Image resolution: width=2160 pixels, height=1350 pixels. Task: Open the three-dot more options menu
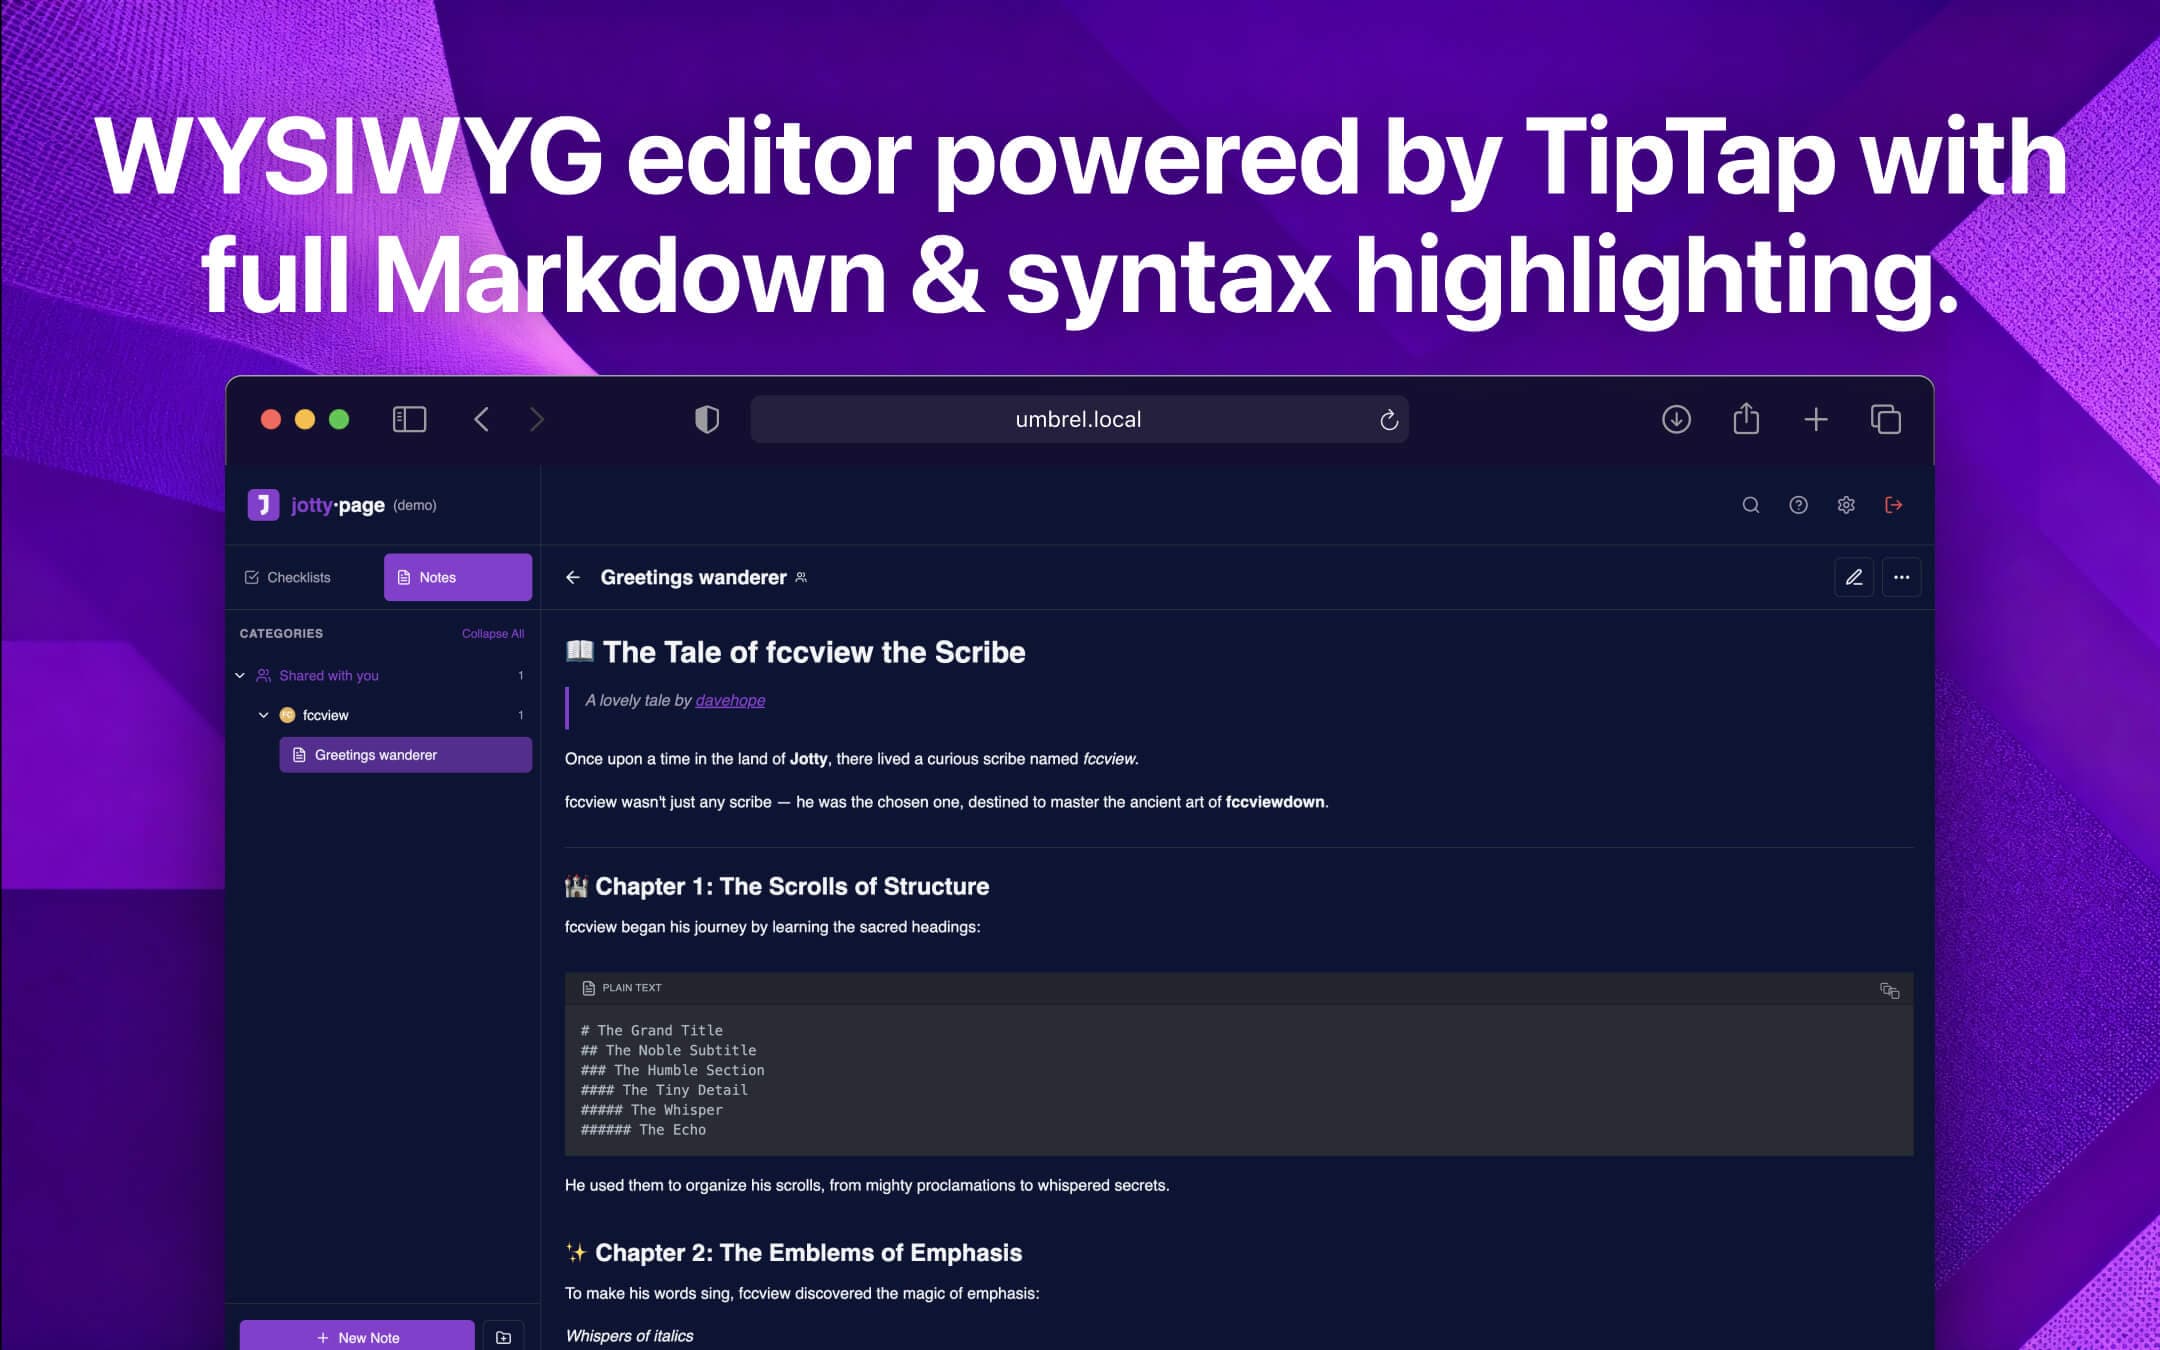(1901, 577)
